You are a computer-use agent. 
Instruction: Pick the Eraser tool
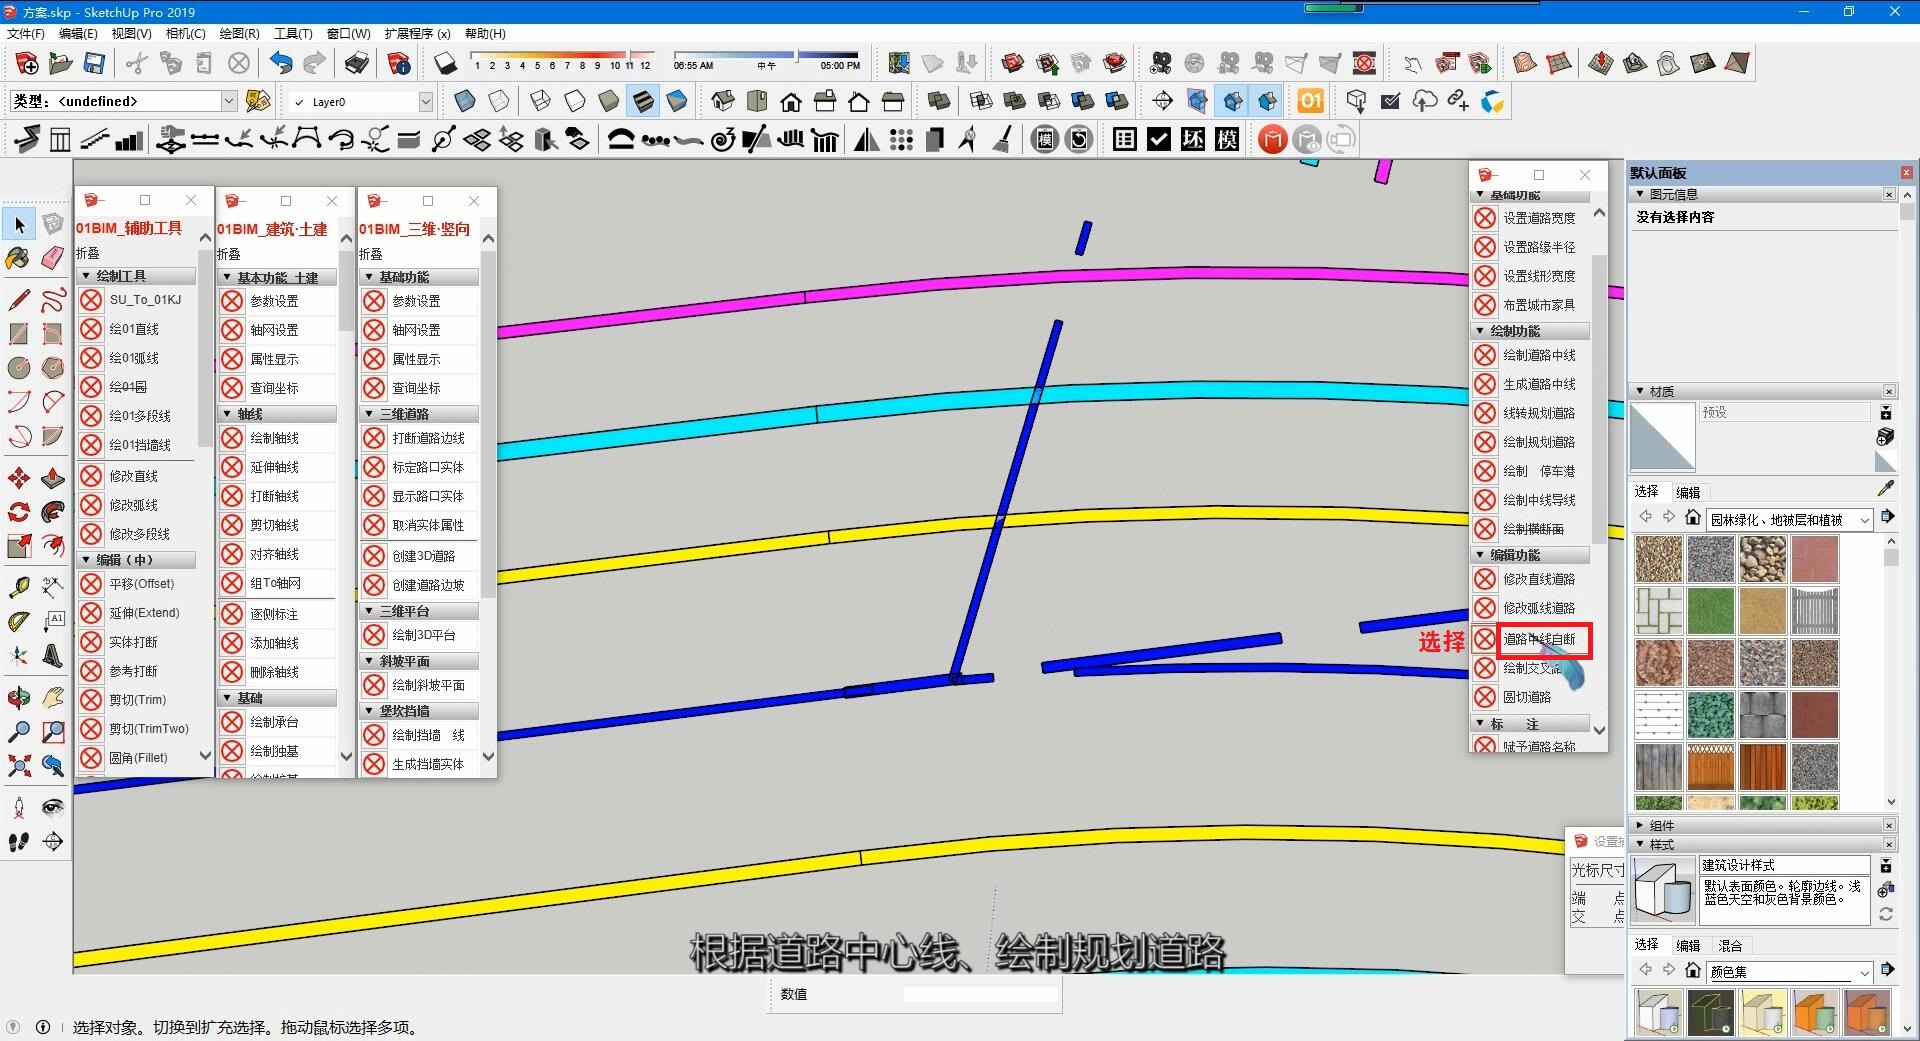(53, 258)
